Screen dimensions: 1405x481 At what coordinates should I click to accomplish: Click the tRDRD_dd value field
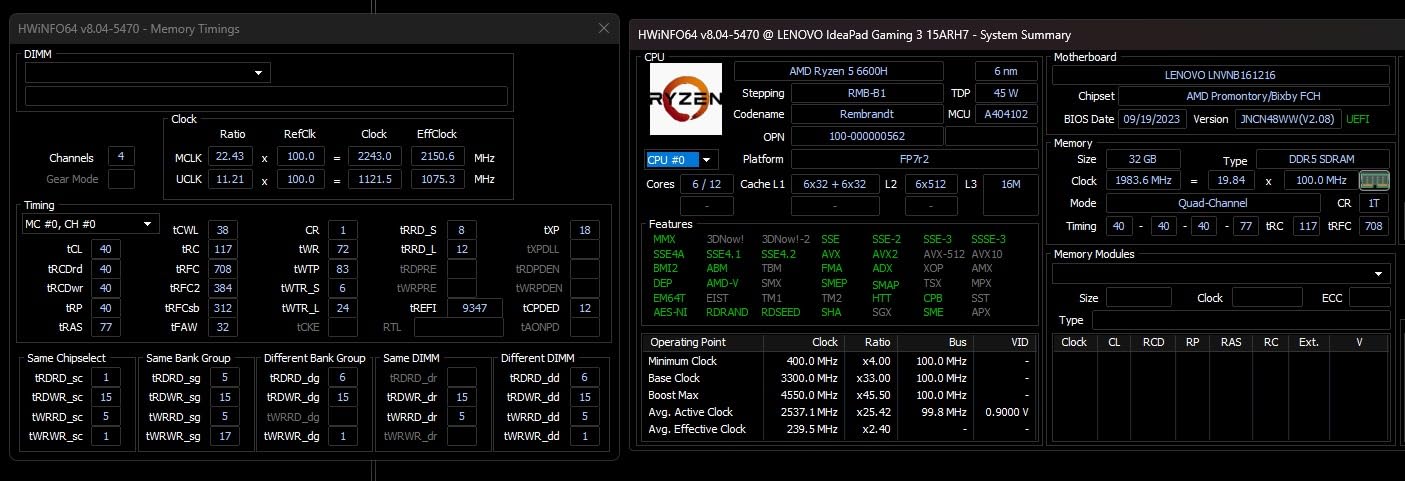[x=585, y=377]
